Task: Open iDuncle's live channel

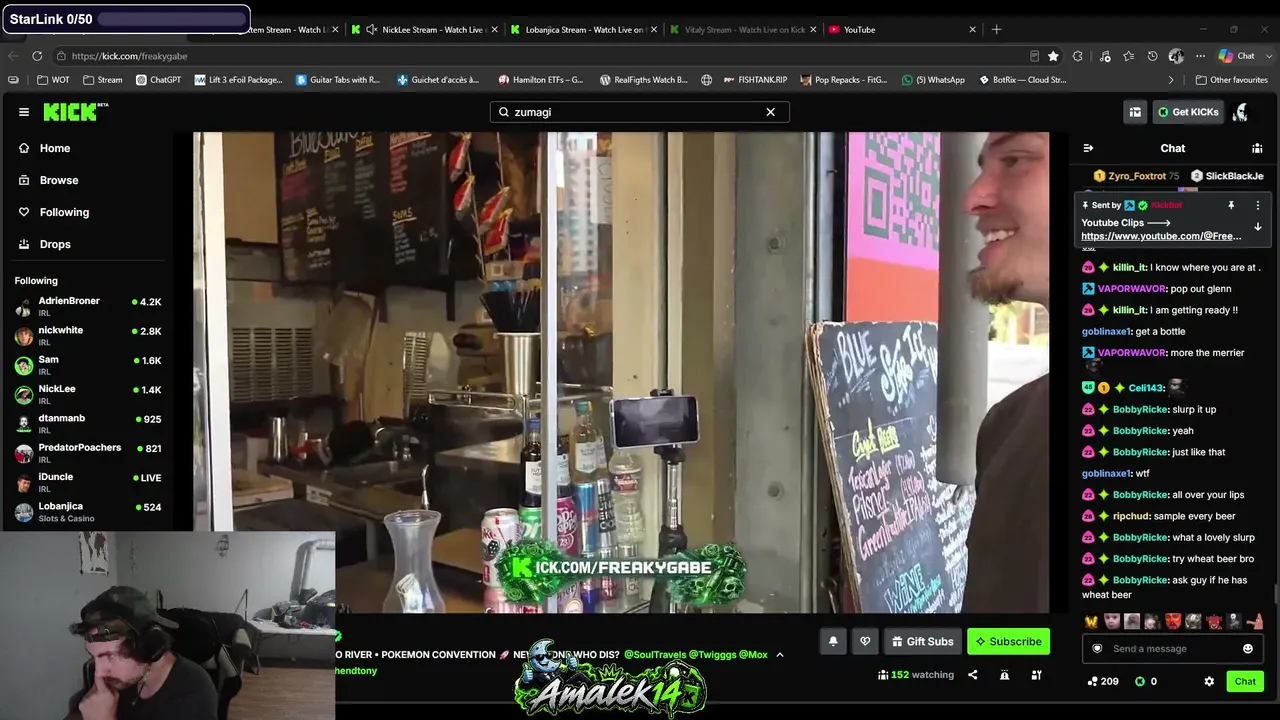Action: pyautogui.click(x=87, y=482)
